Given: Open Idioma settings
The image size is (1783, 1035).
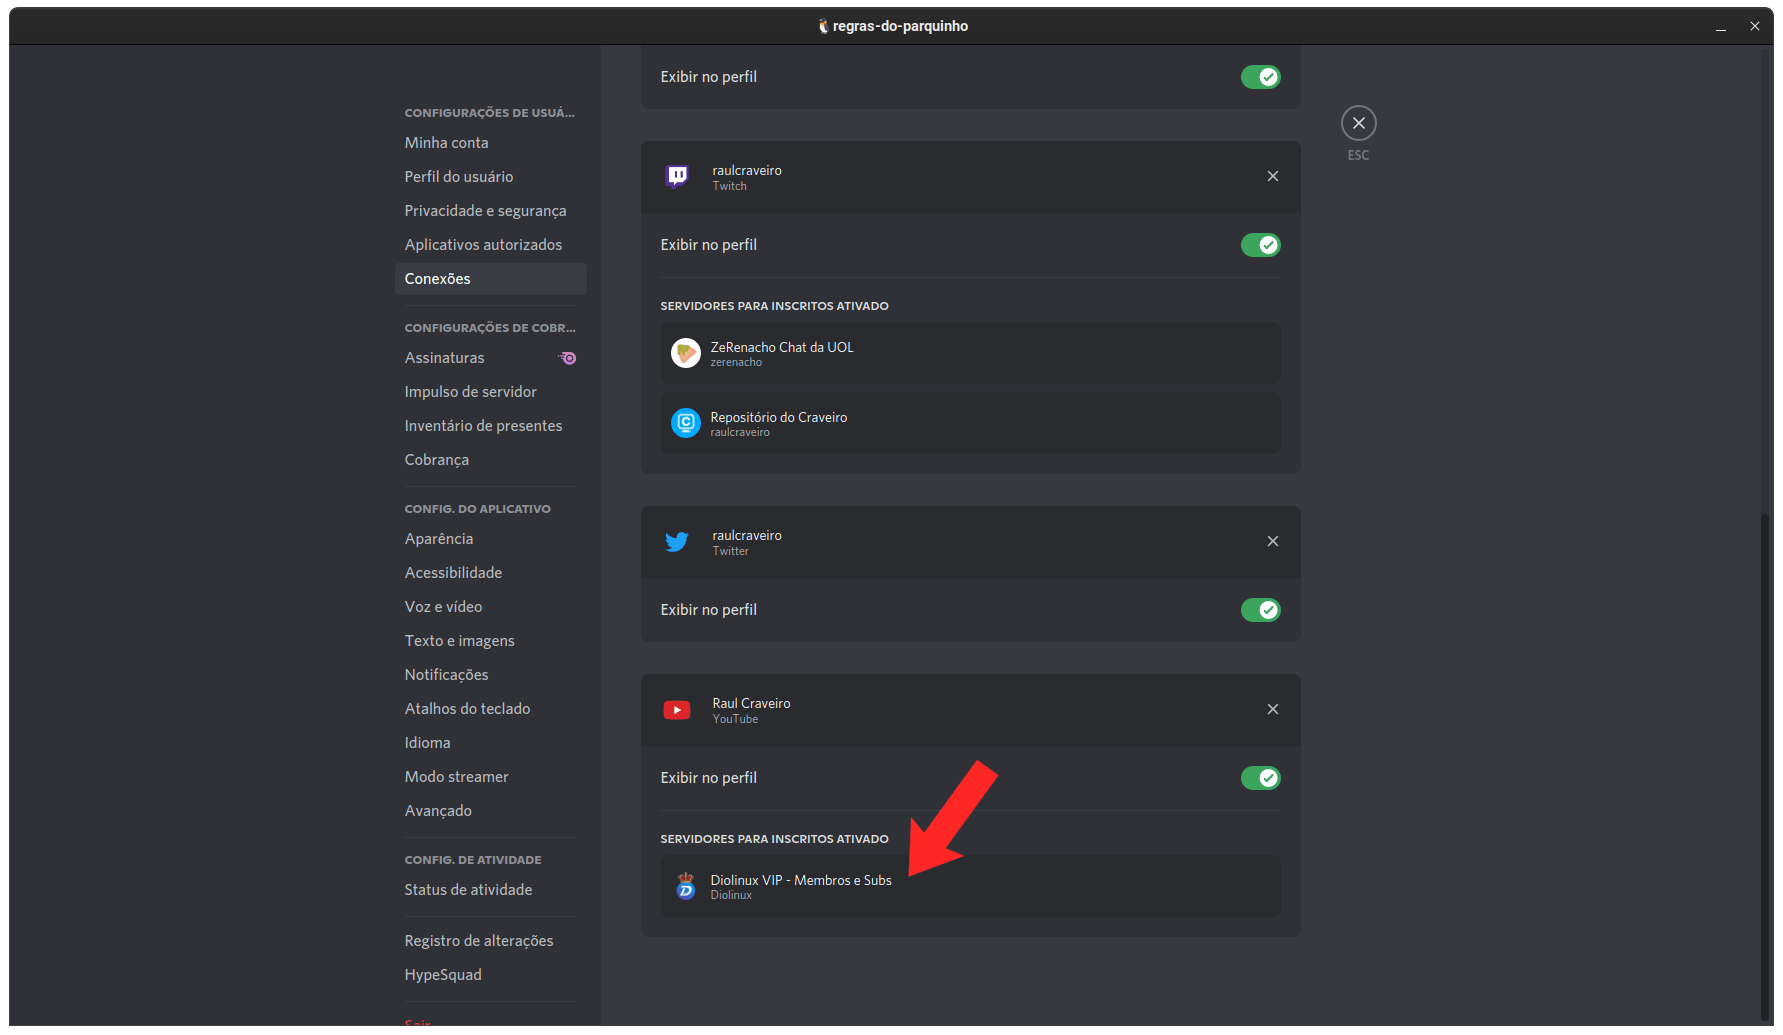Looking at the screenshot, I should click(x=490, y=743).
